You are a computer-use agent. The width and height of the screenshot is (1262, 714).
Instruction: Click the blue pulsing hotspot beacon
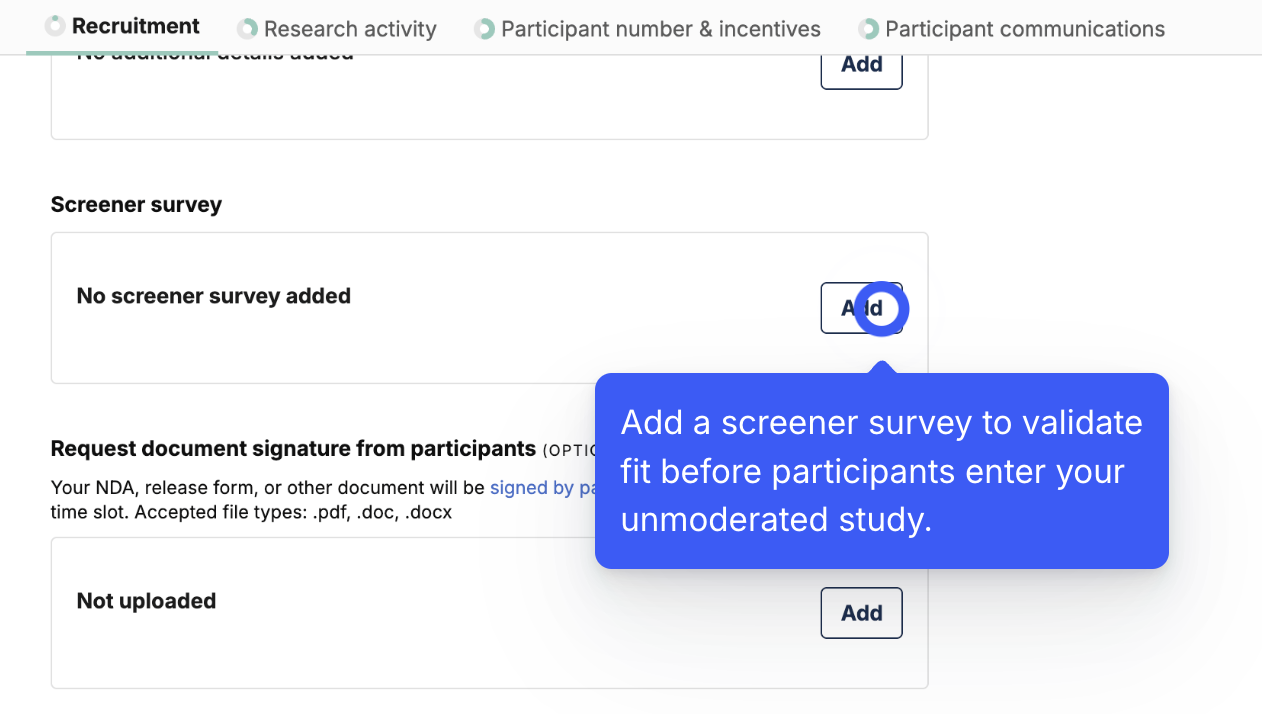coord(882,308)
